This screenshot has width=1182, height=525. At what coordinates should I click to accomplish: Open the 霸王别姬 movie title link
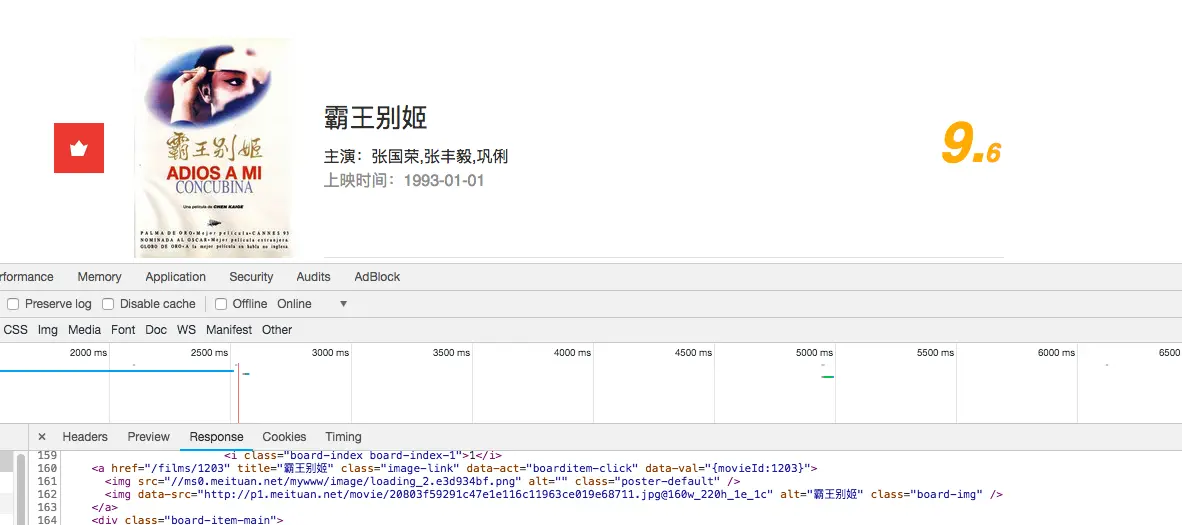[375, 118]
